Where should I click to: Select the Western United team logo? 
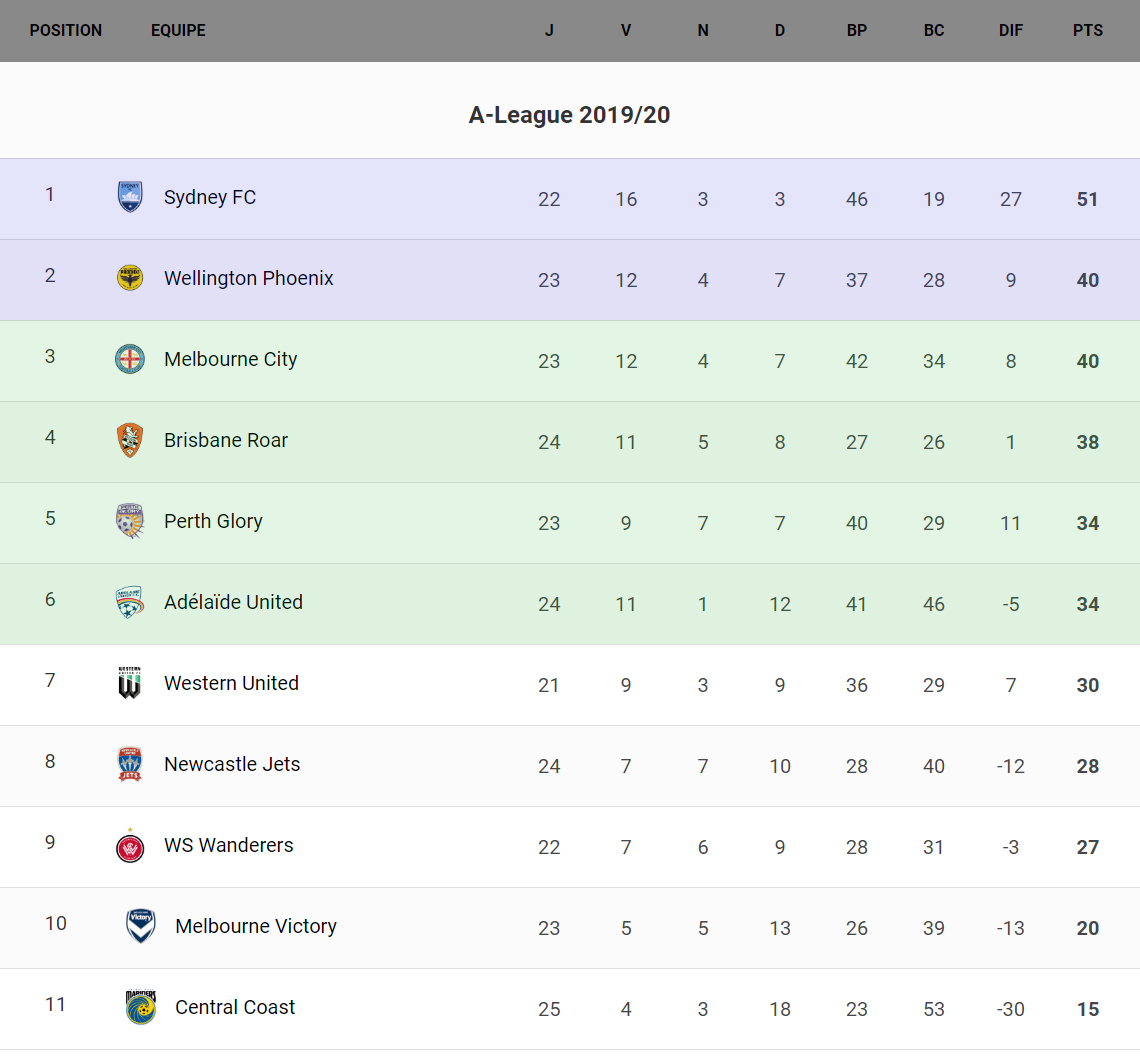click(x=130, y=683)
